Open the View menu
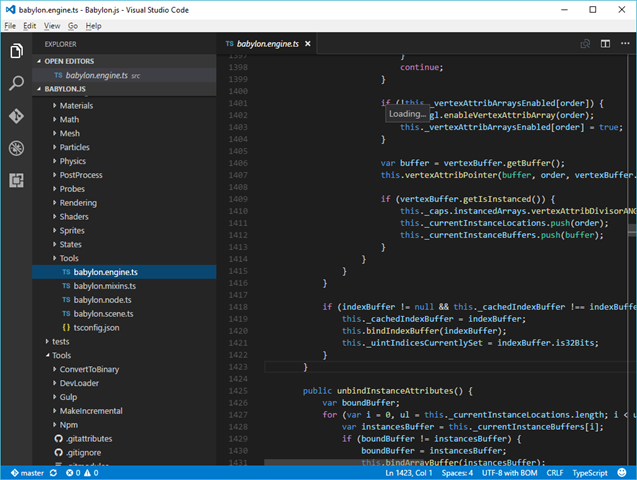 pos(52,26)
